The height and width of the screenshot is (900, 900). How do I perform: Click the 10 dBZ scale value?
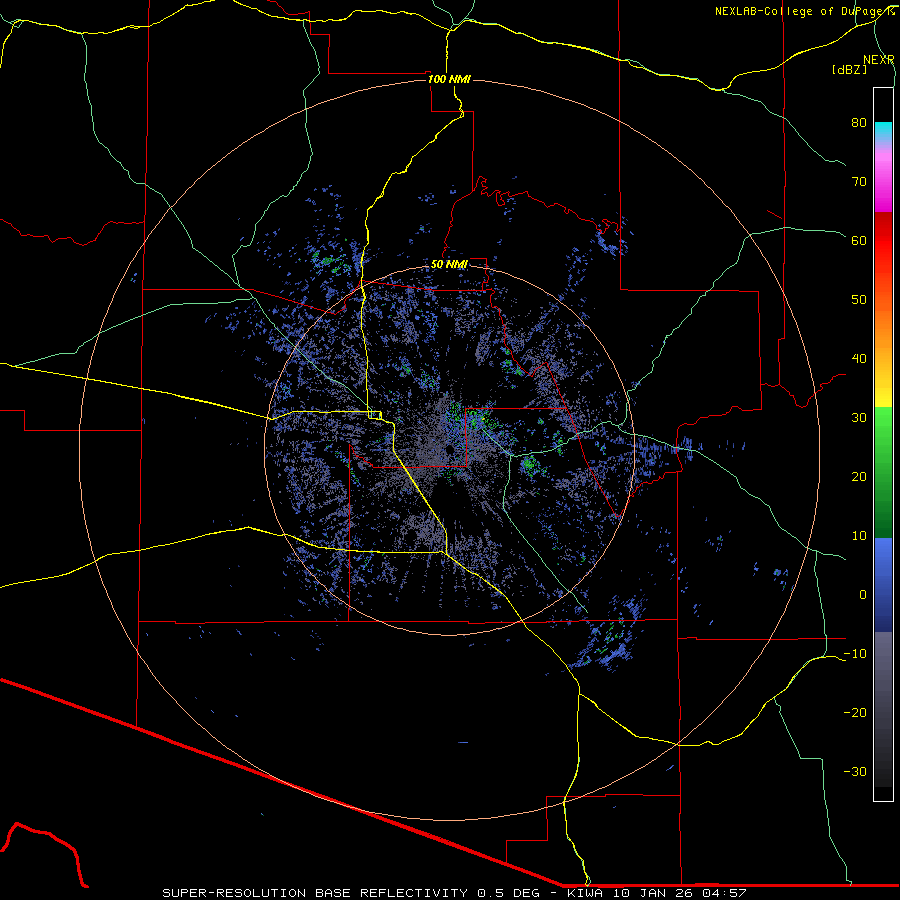859,536
